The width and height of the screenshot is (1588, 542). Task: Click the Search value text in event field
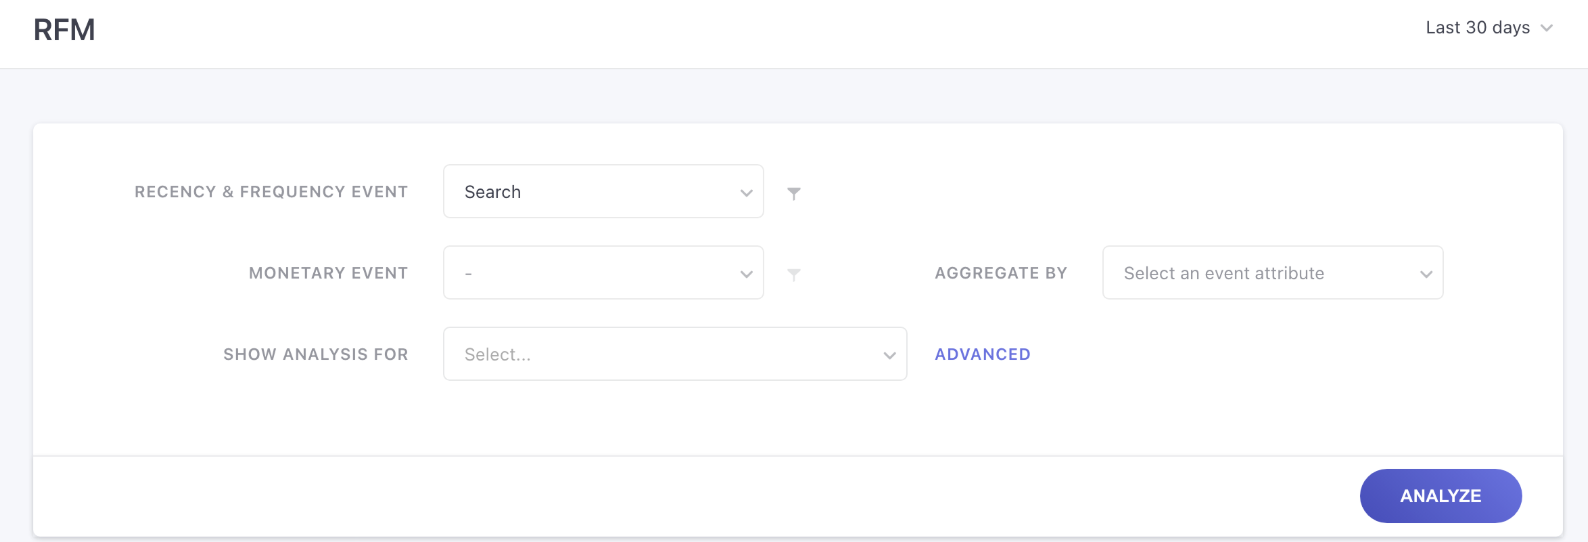click(x=492, y=192)
